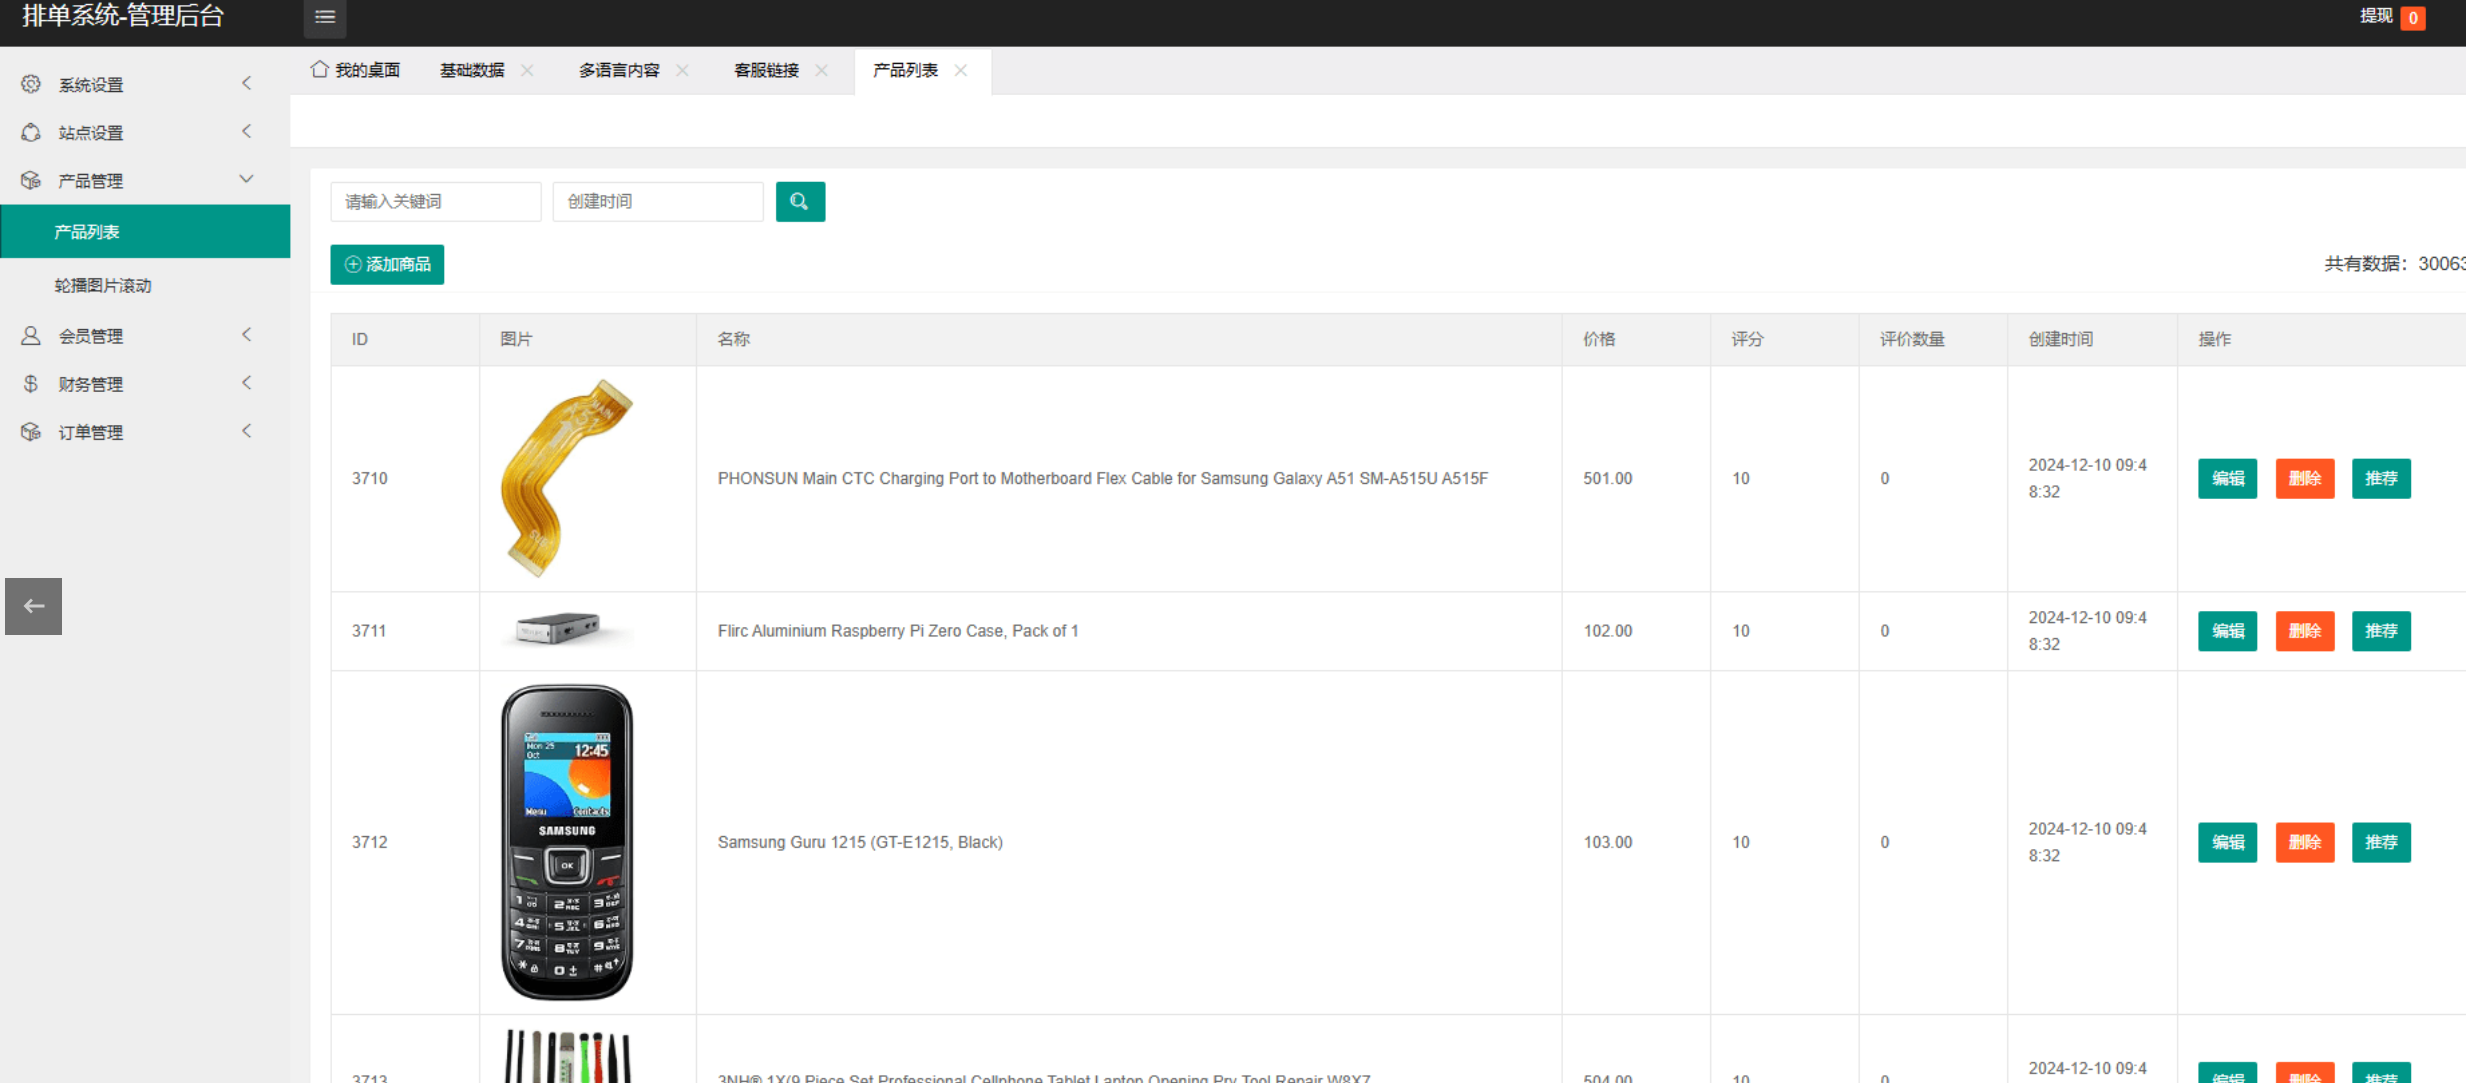Collapse the 产品管理 menu chevron
This screenshot has height=1083, width=2466.
[x=246, y=180]
